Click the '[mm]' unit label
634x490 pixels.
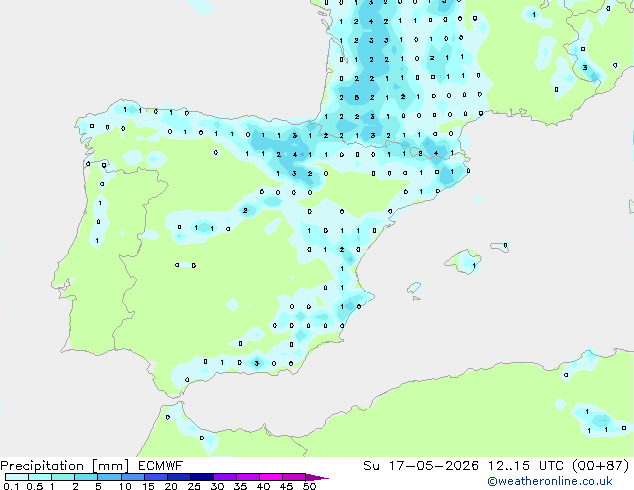(110, 466)
